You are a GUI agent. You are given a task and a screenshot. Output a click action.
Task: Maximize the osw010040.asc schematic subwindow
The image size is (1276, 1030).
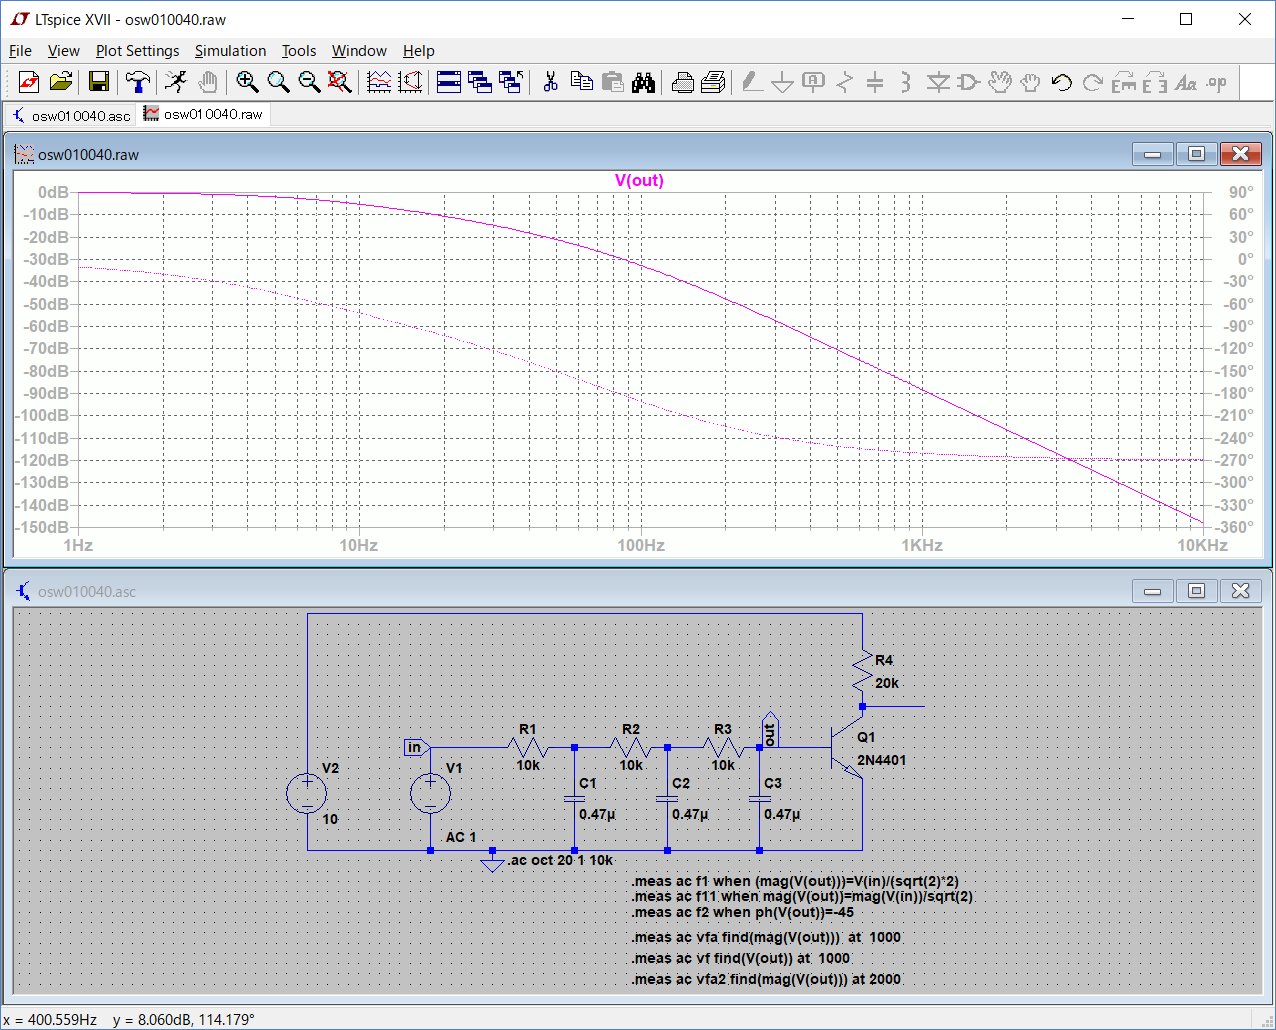click(1196, 591)
